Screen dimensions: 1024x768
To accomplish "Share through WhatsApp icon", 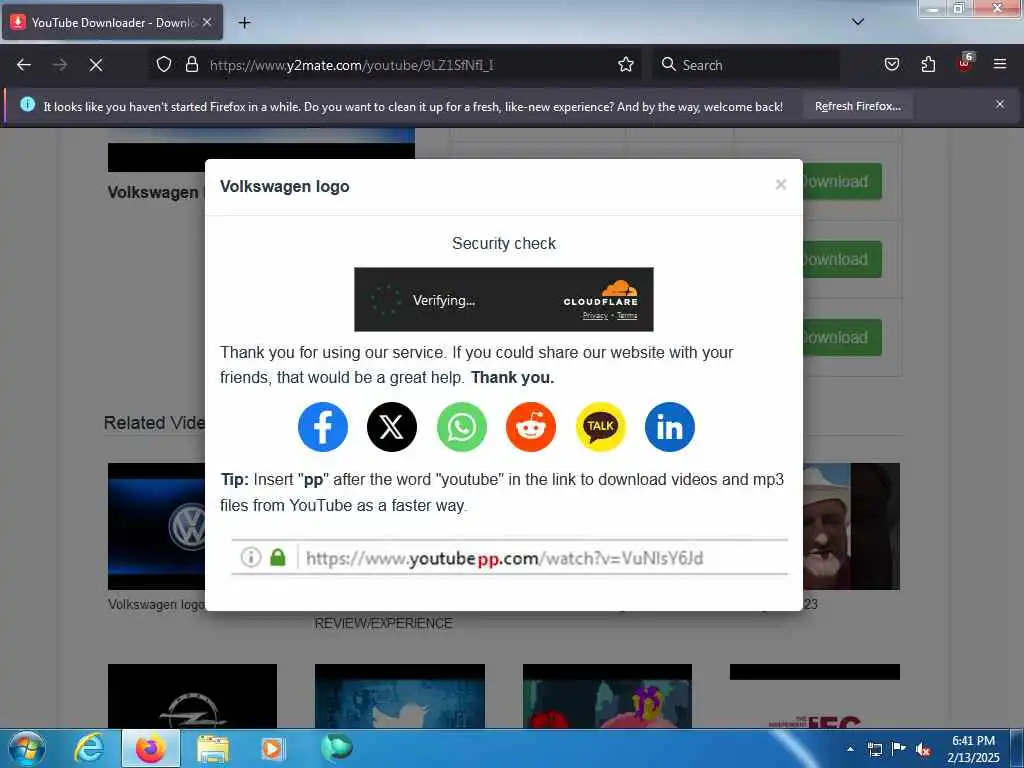I will [x=462, y=427].
